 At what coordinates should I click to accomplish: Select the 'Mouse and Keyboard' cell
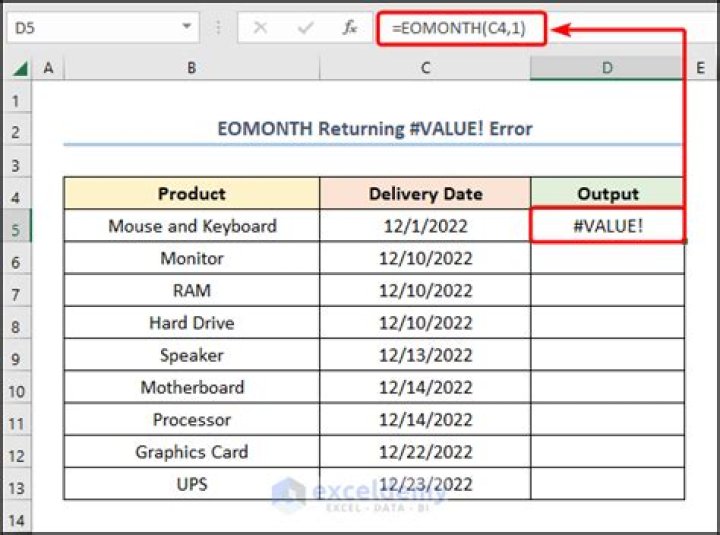[192, 225]
